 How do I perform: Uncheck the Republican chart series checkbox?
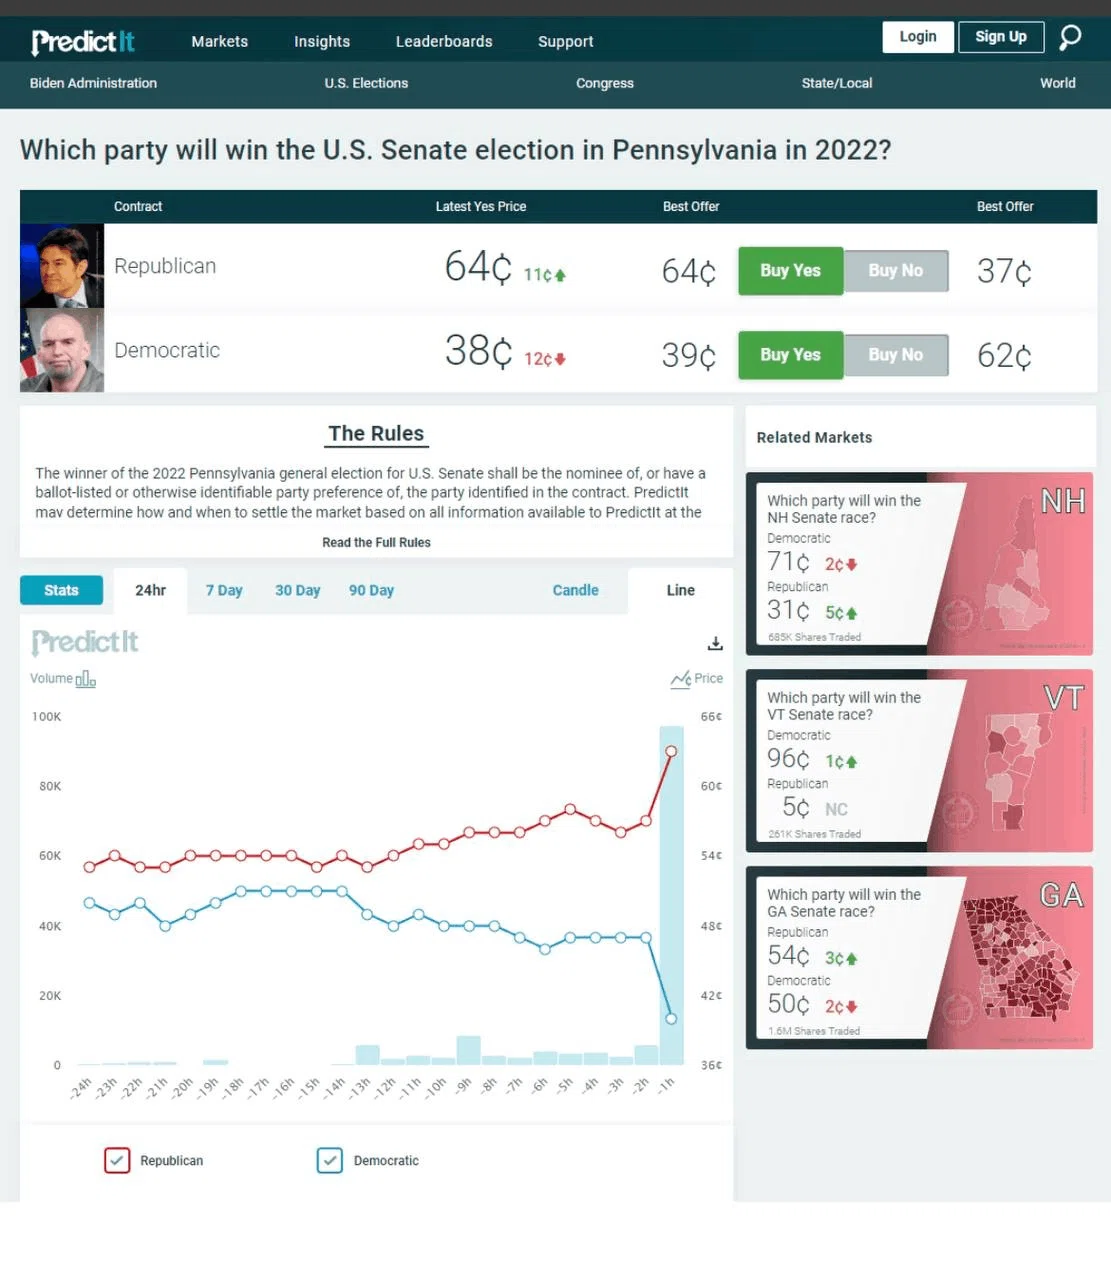pos(117,1160)
